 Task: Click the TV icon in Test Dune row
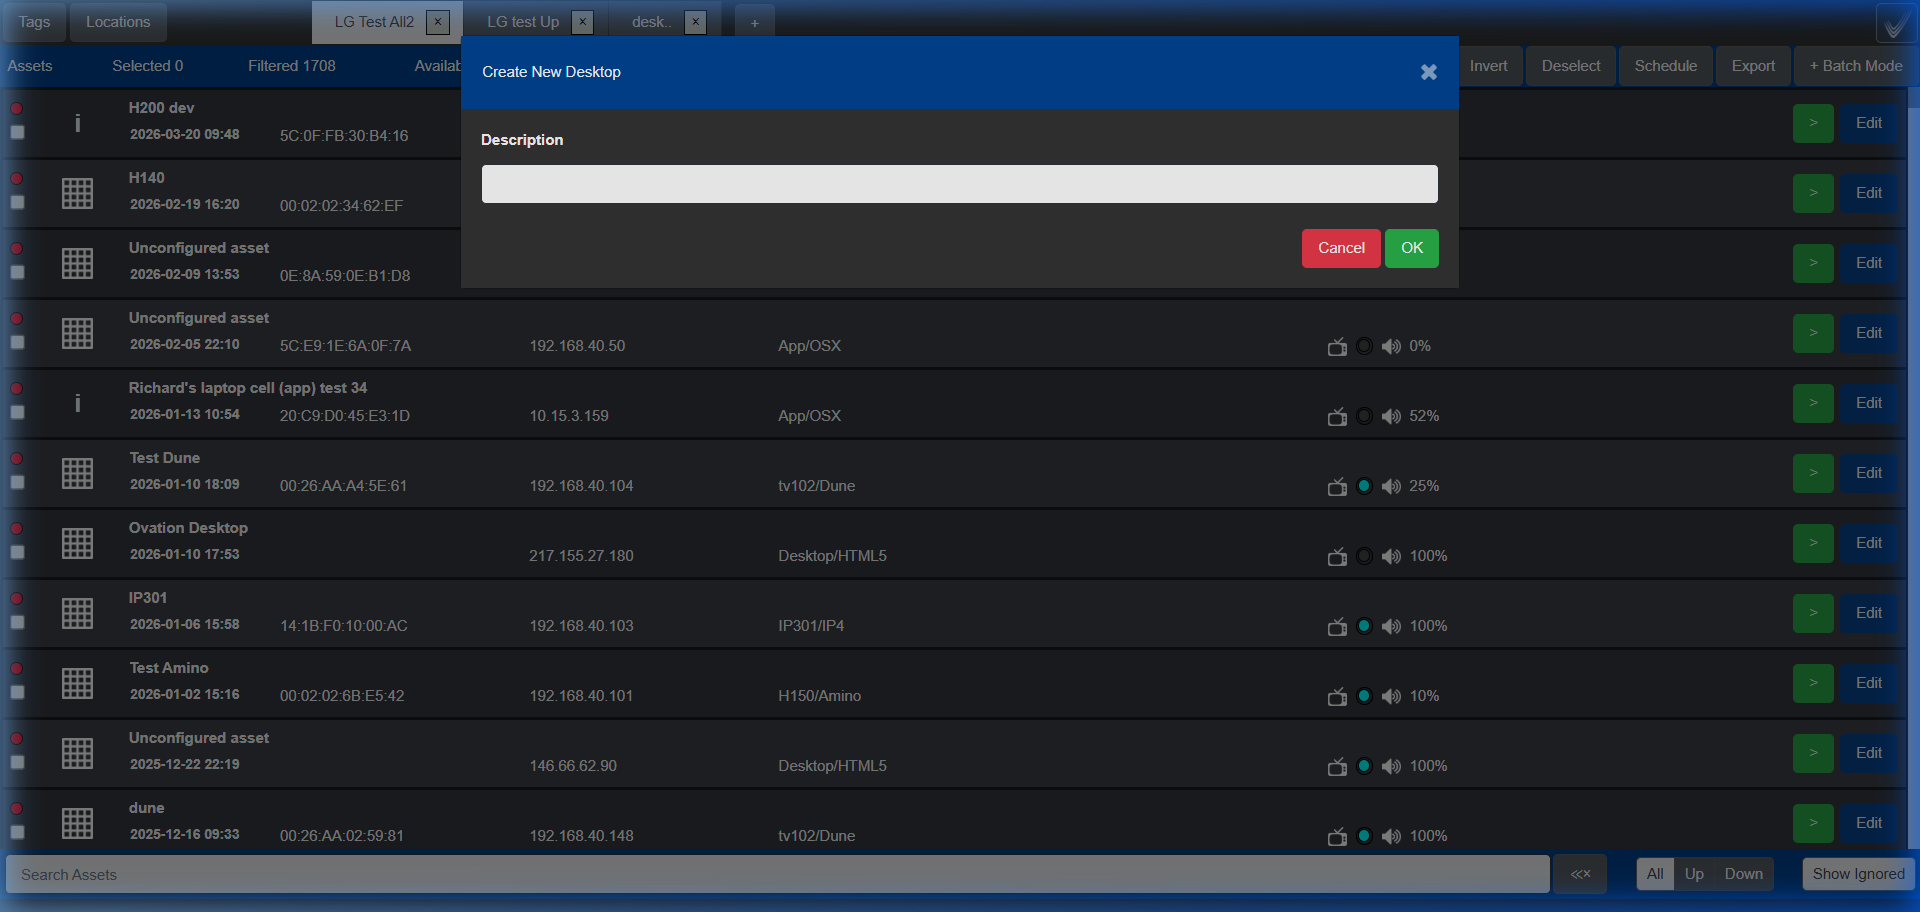click(1337, 486)
